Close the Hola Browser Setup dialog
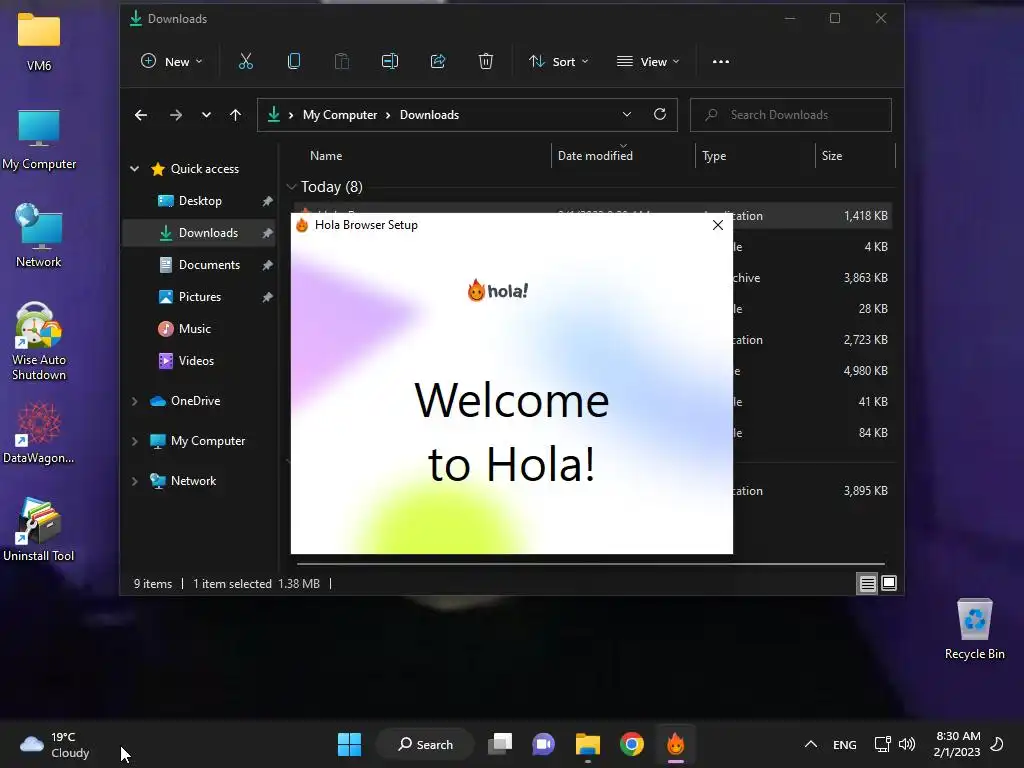1024x768 pixels. click(x=718, y=225)
